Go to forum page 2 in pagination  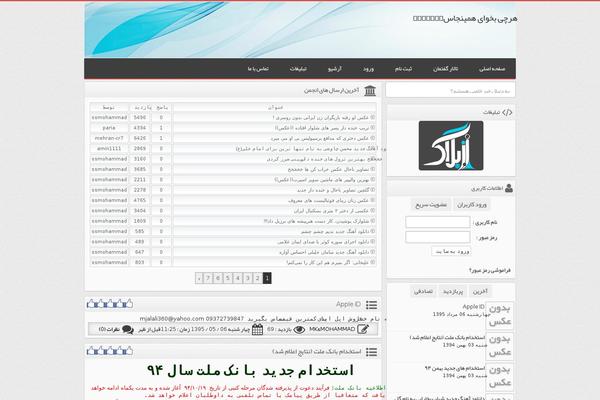pyautogui.click(x=258, y=278)
